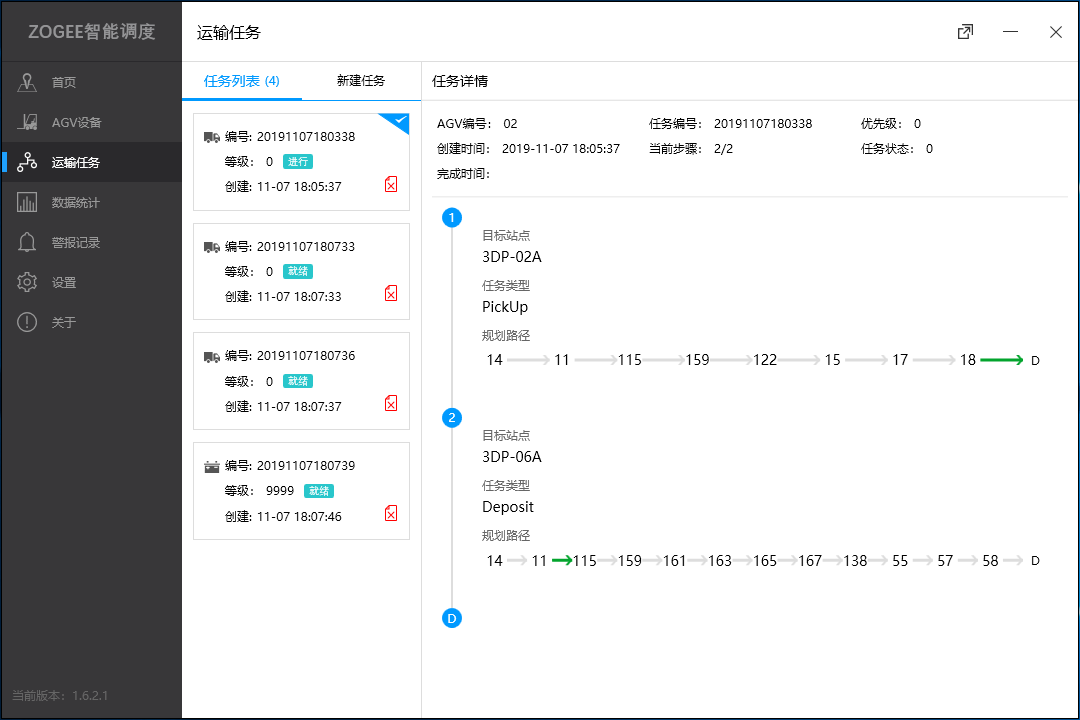Click node 167 in step 2 path
The image size is (1080, 720).
(810, 561)
